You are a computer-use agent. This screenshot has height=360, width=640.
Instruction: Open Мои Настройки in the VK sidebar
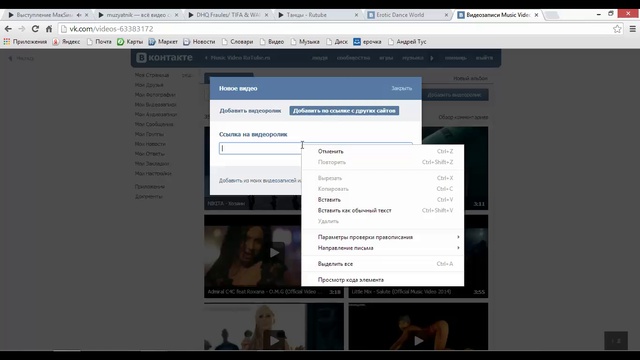tap(153, 173)
